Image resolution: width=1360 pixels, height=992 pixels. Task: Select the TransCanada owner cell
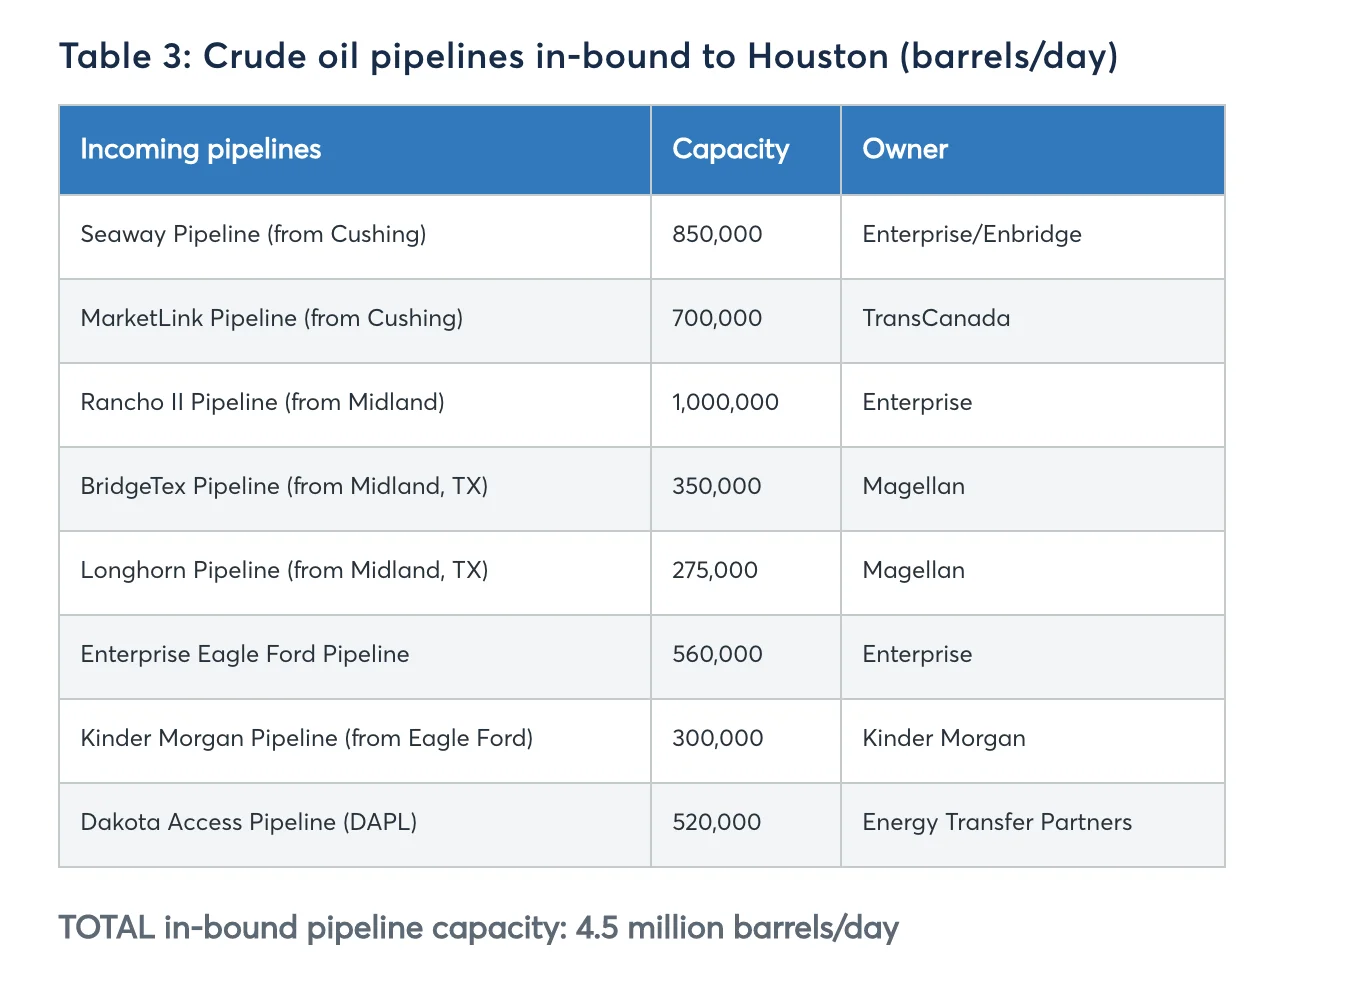tap(936, 319)
